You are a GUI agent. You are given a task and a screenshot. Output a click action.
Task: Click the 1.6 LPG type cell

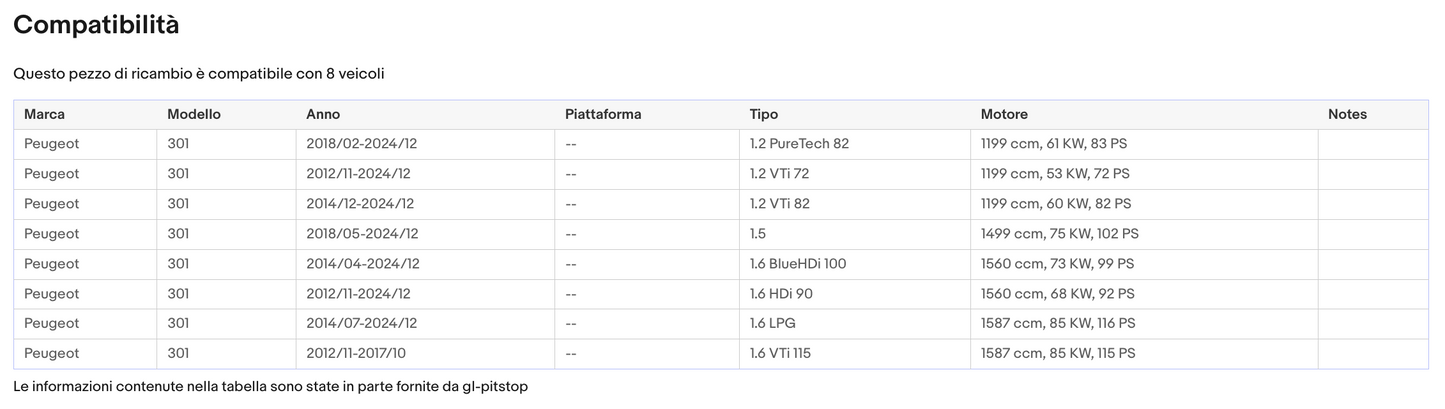click(x=772, y=324)
